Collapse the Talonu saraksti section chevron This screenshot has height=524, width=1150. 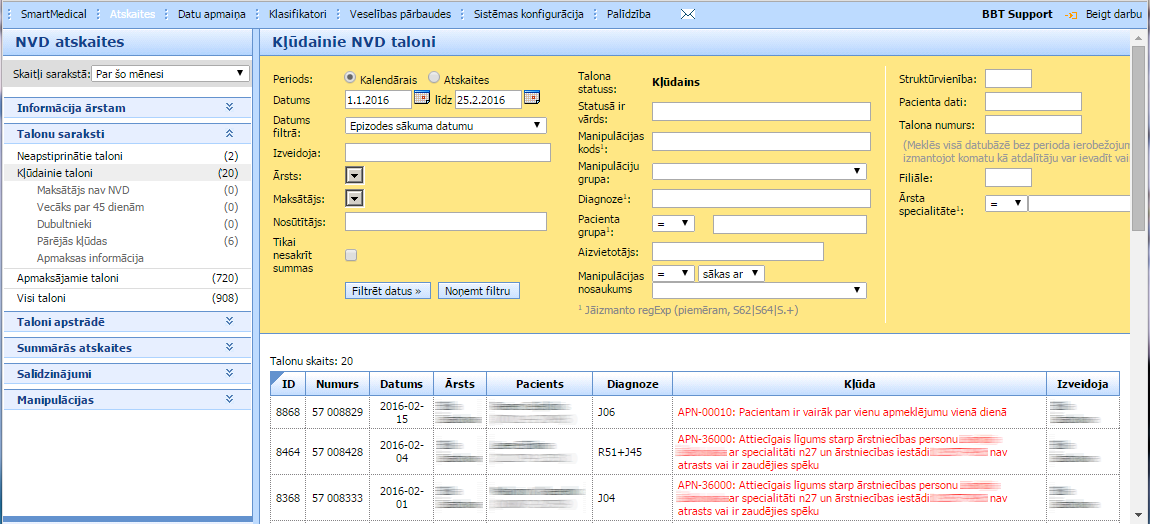[x=229, y=133]
